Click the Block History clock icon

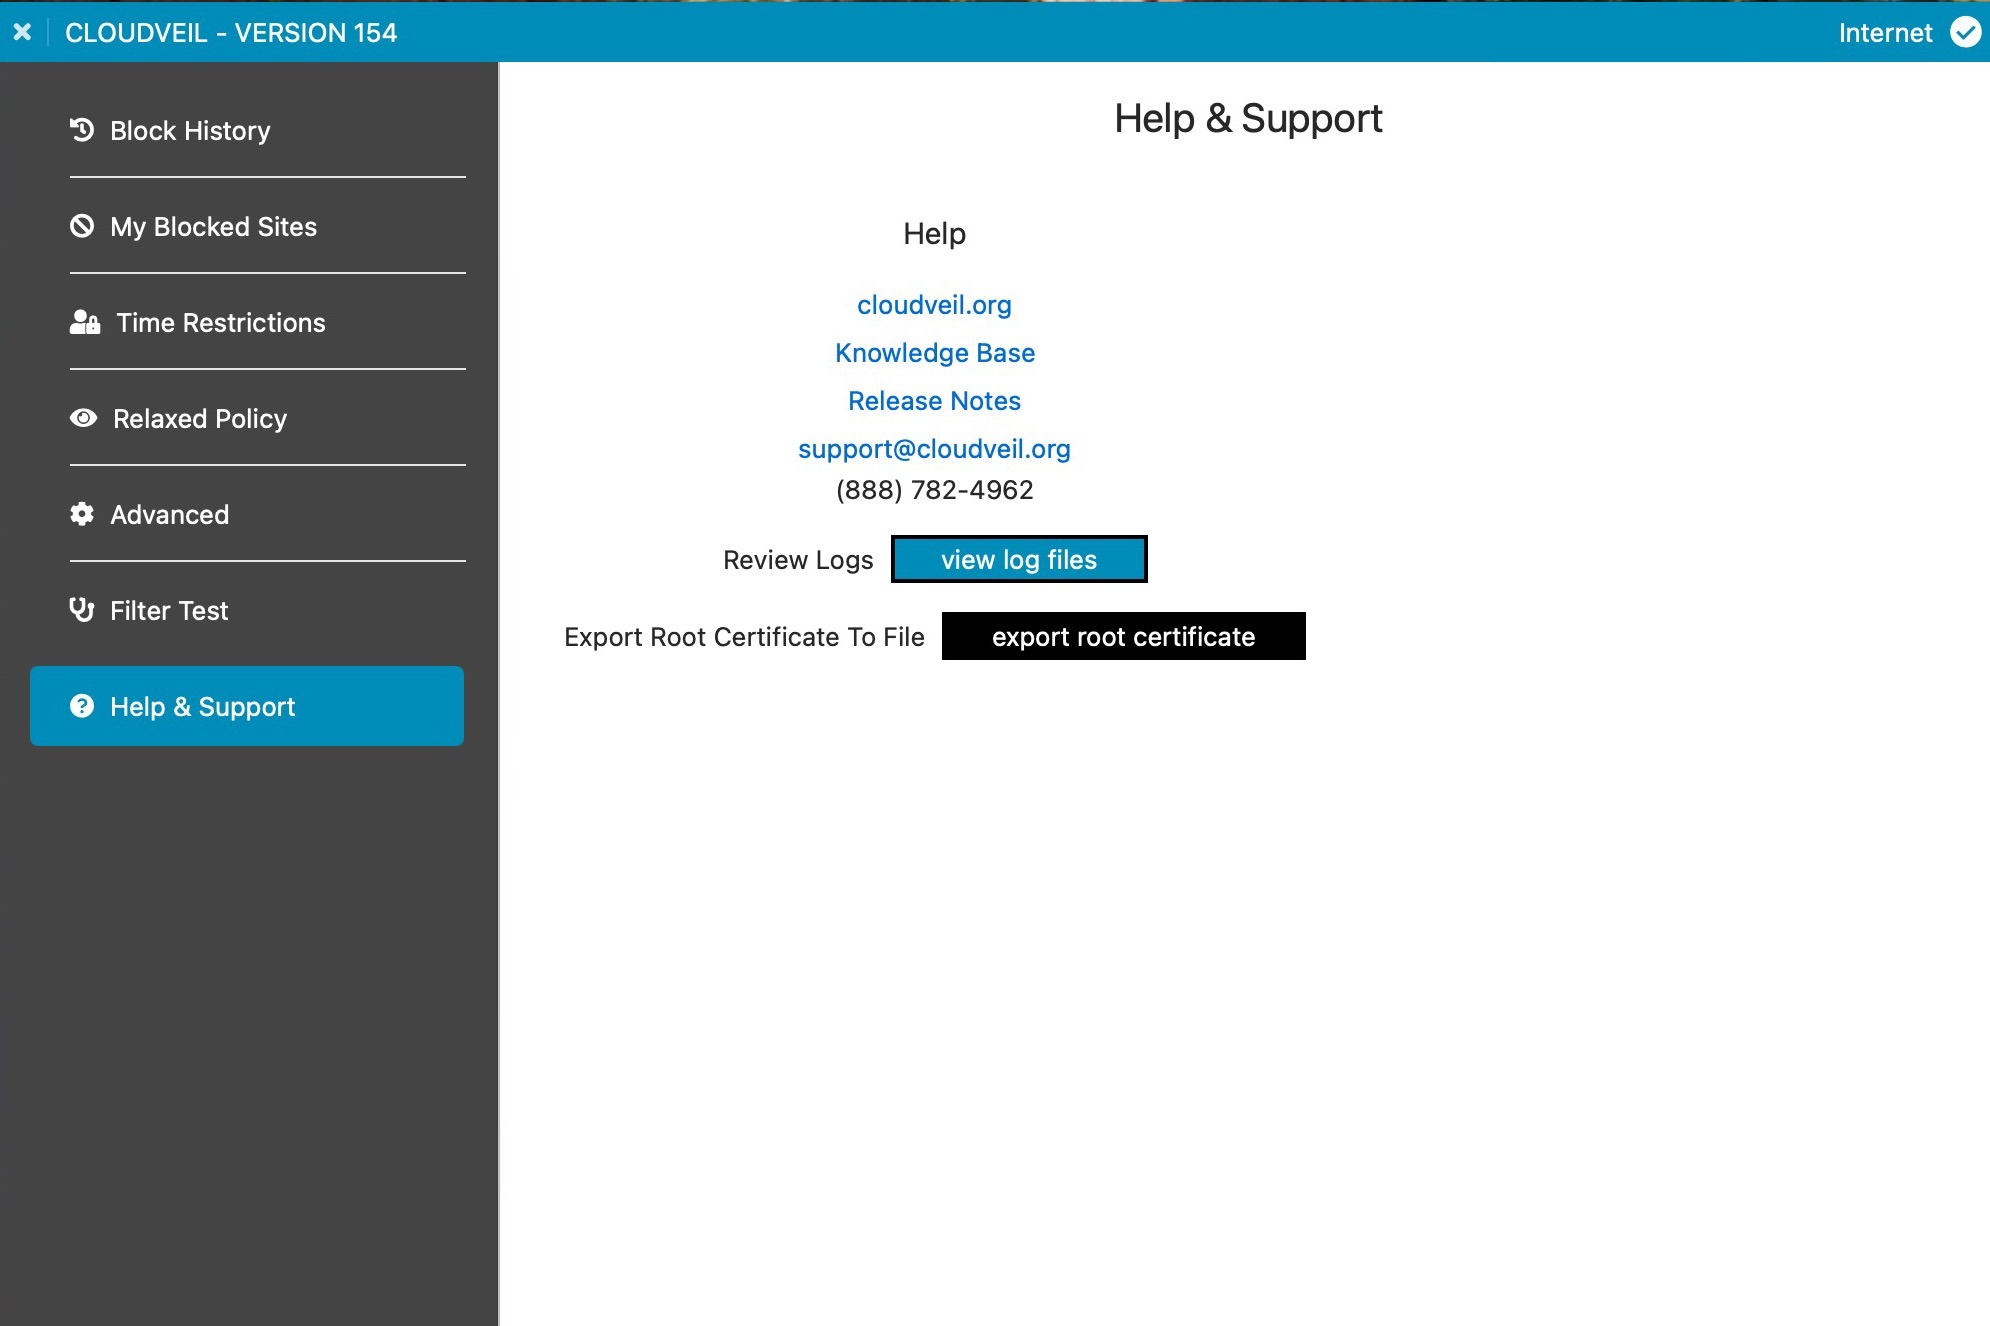82,130
